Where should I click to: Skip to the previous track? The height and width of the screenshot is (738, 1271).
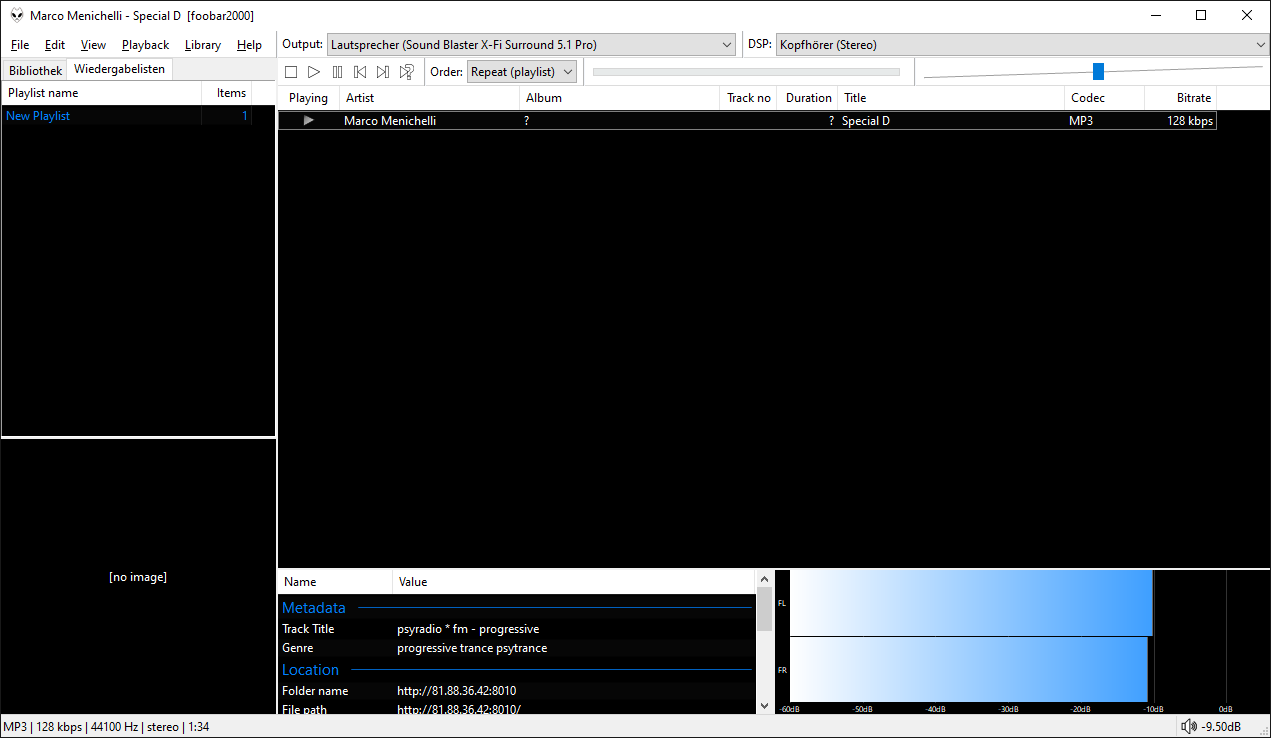click(x=360, y=72)
